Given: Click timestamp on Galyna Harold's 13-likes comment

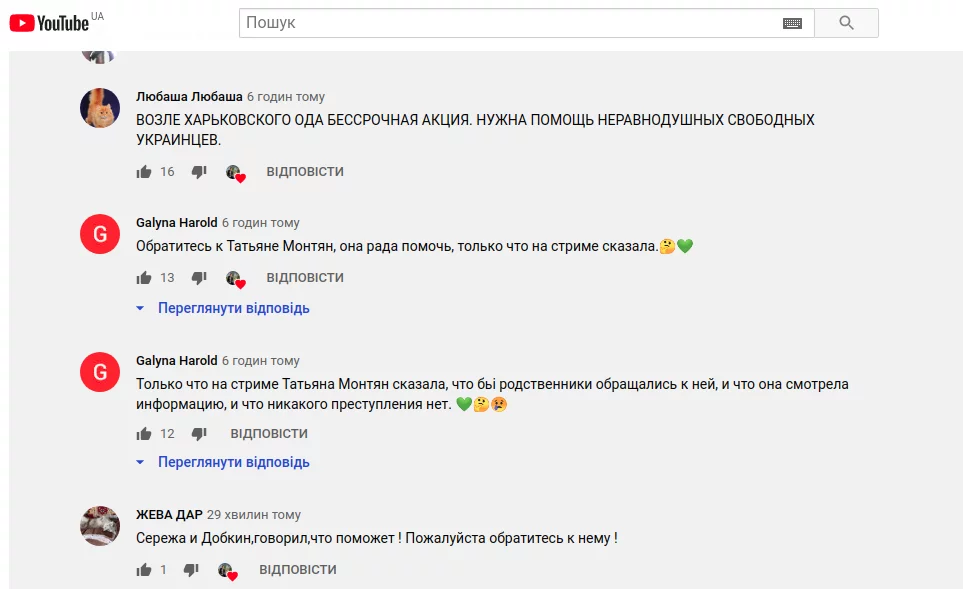Looking at the screenshot, I should point(261,223).
